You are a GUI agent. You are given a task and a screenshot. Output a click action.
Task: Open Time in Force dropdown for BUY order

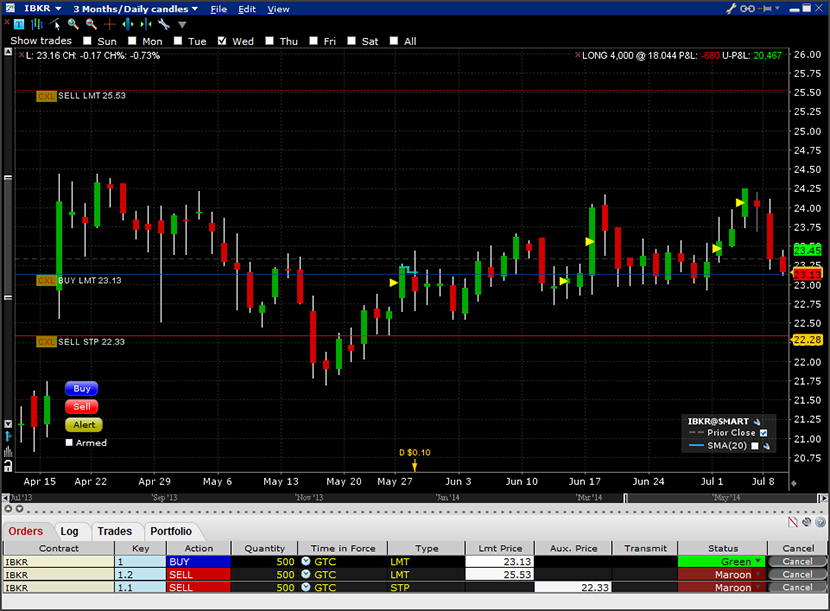tap(306, 562)
